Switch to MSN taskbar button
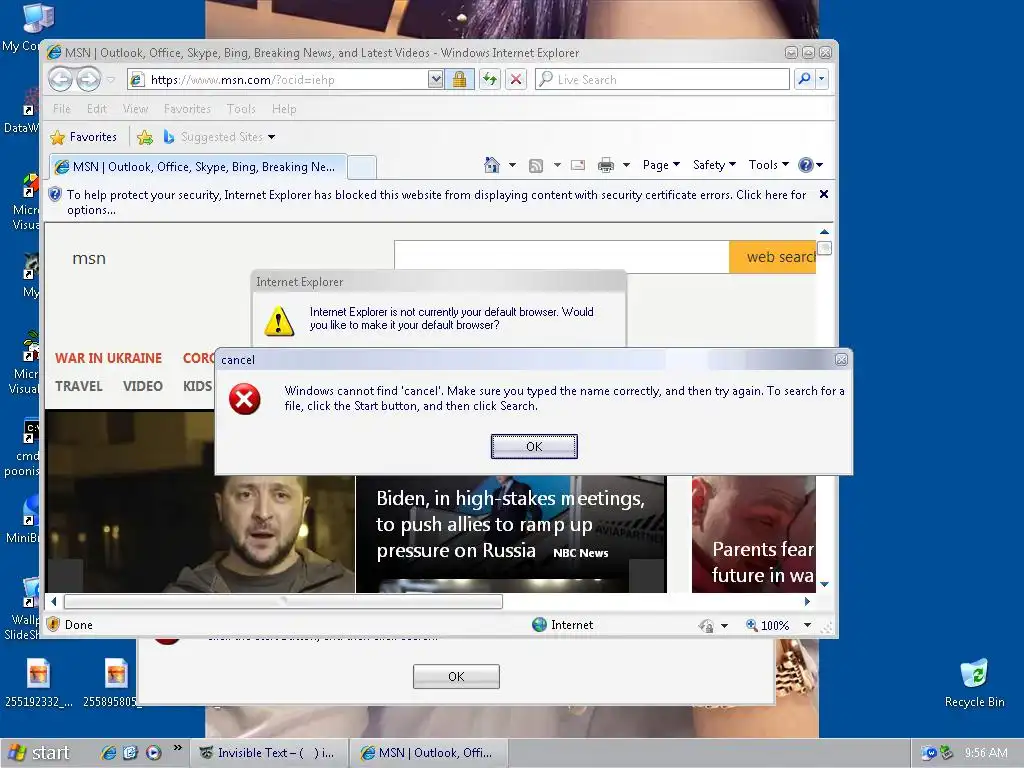Image resolution: width=1024 pixels, height=768 pixels. click(x=428, y=753)
